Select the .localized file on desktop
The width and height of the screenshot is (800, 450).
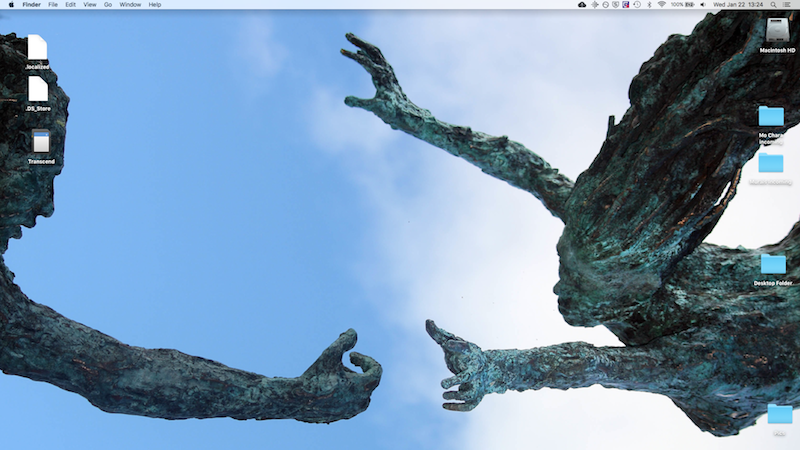pyautogui.click(x=38, y=48)
